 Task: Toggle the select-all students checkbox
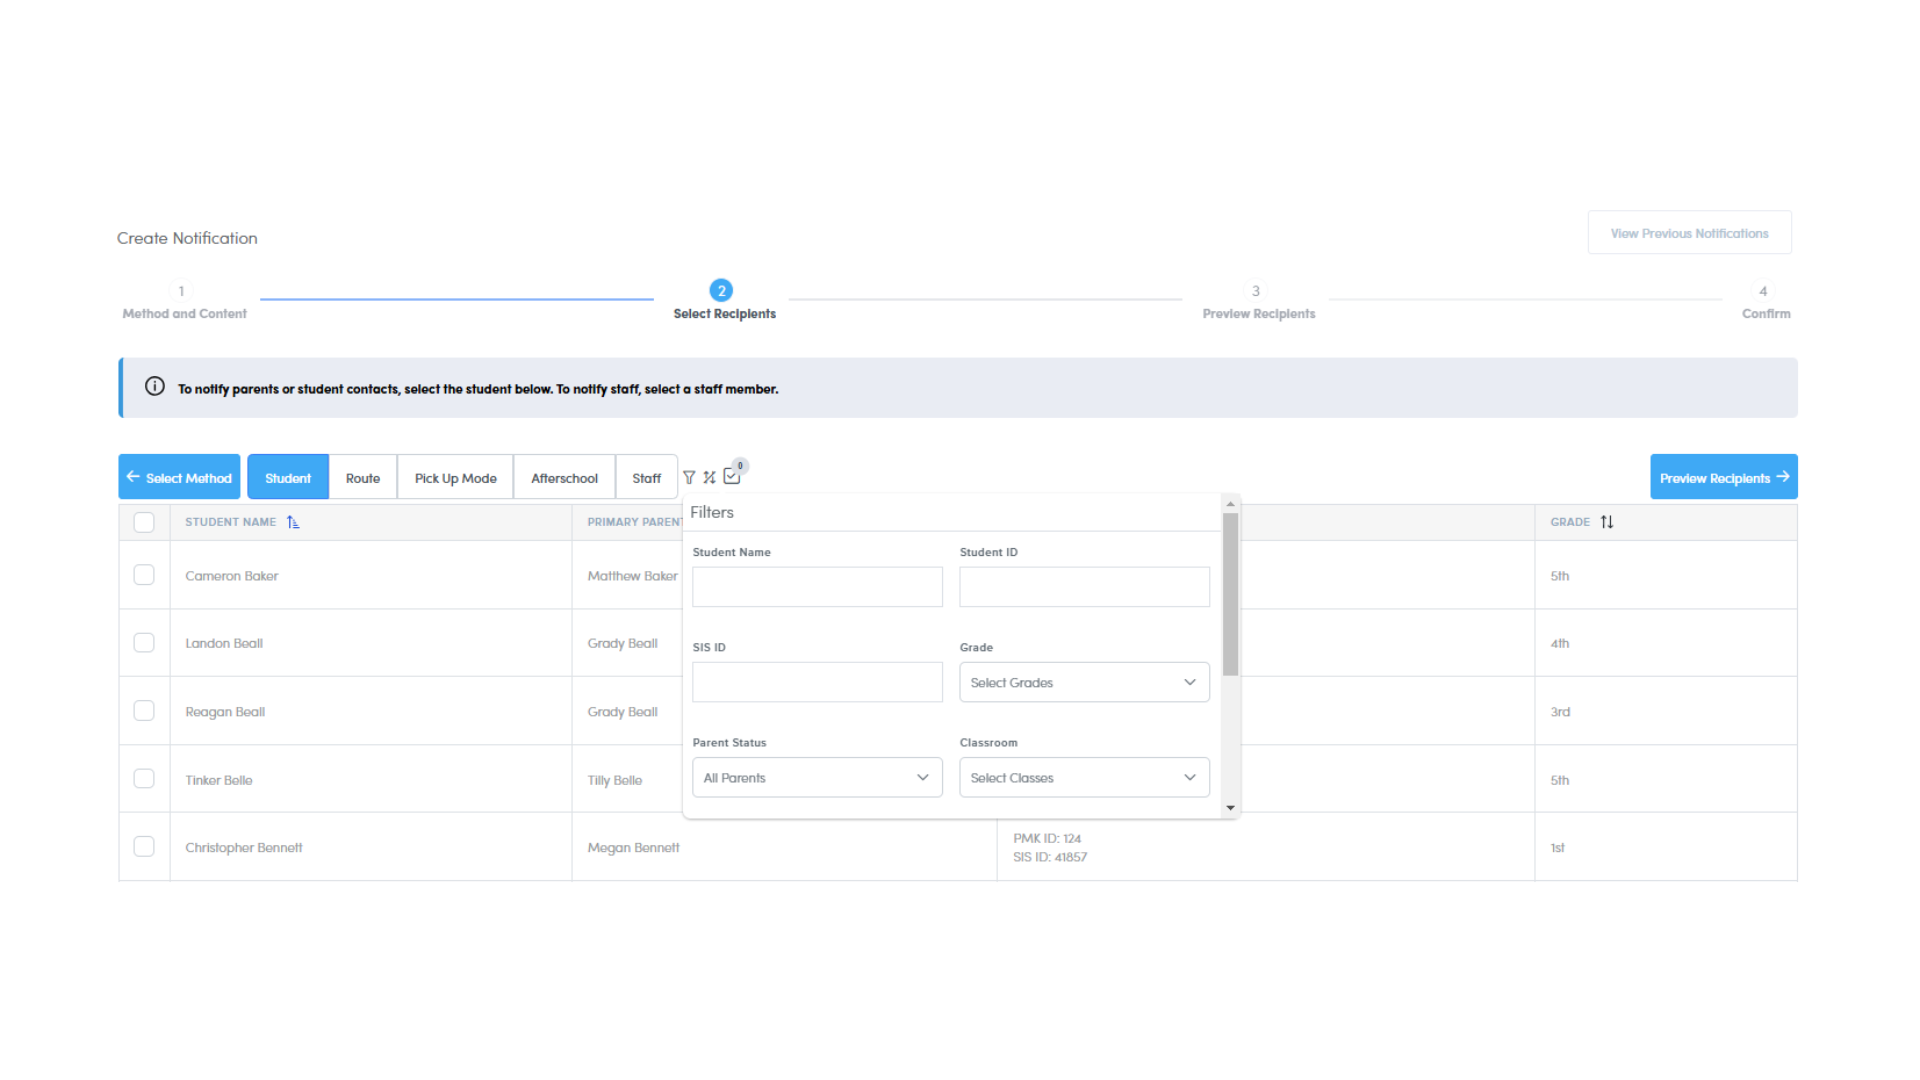pyautogui.click(x=144, y=522)
